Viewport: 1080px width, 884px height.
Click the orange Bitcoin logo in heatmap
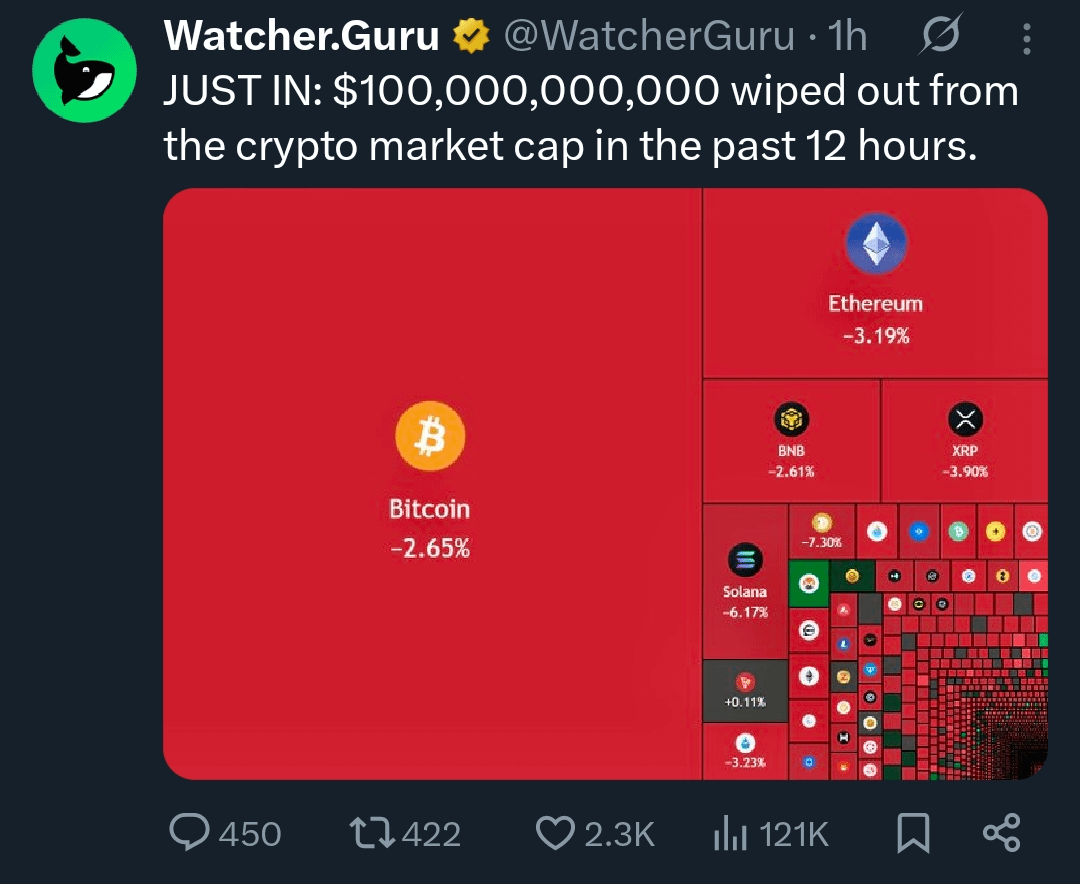pyautogui.click(x=430, y=436)
